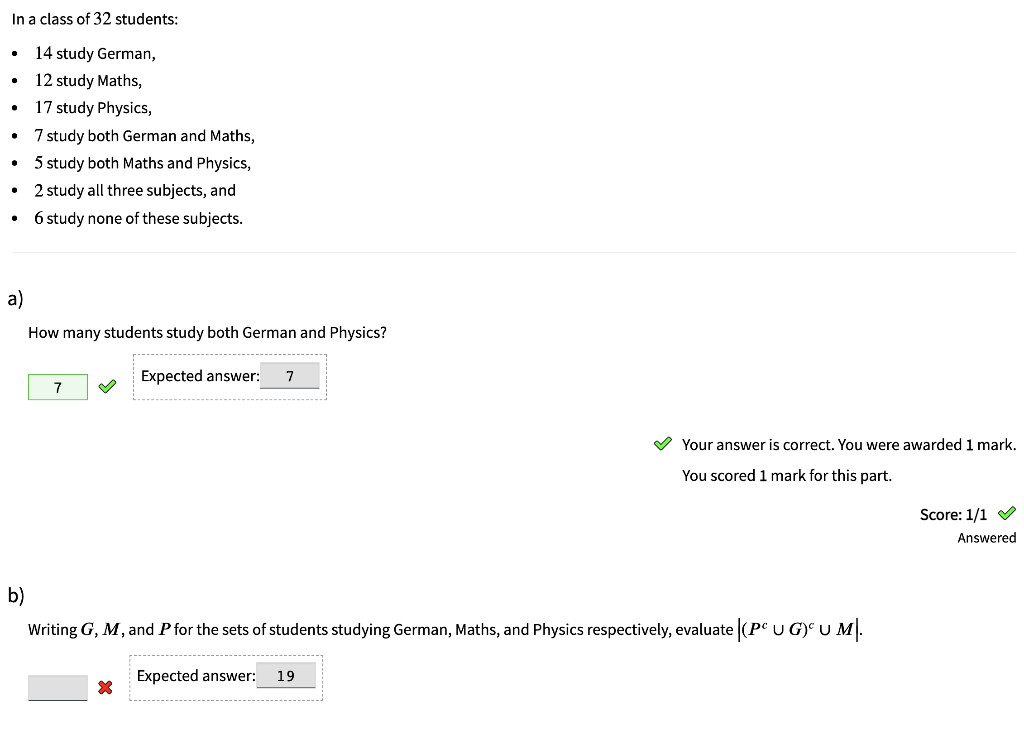
Task: Click the green tick beside Score: 1/1
Action: point(1006,514)
